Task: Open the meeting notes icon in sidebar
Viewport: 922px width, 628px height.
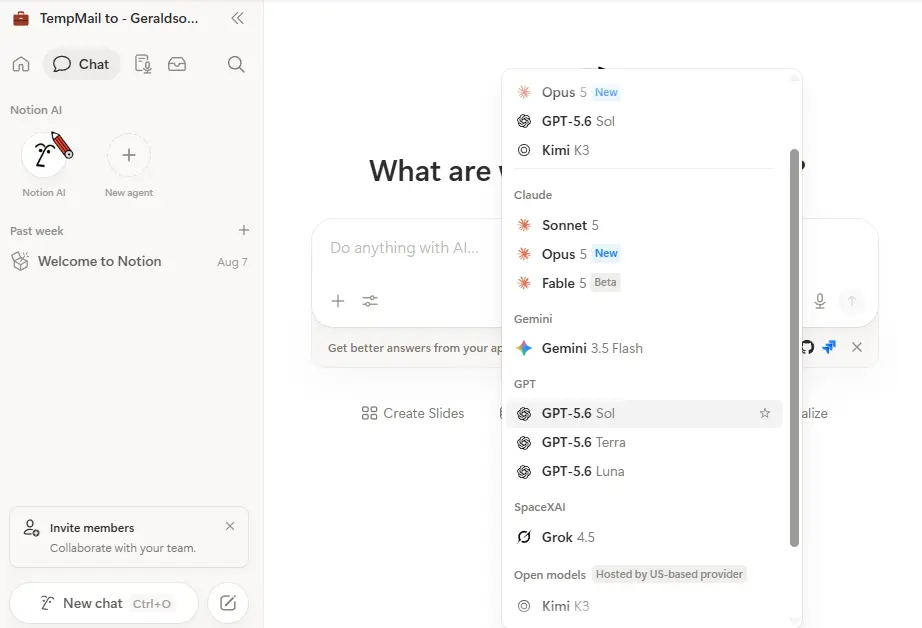Action: coord(143,64)
